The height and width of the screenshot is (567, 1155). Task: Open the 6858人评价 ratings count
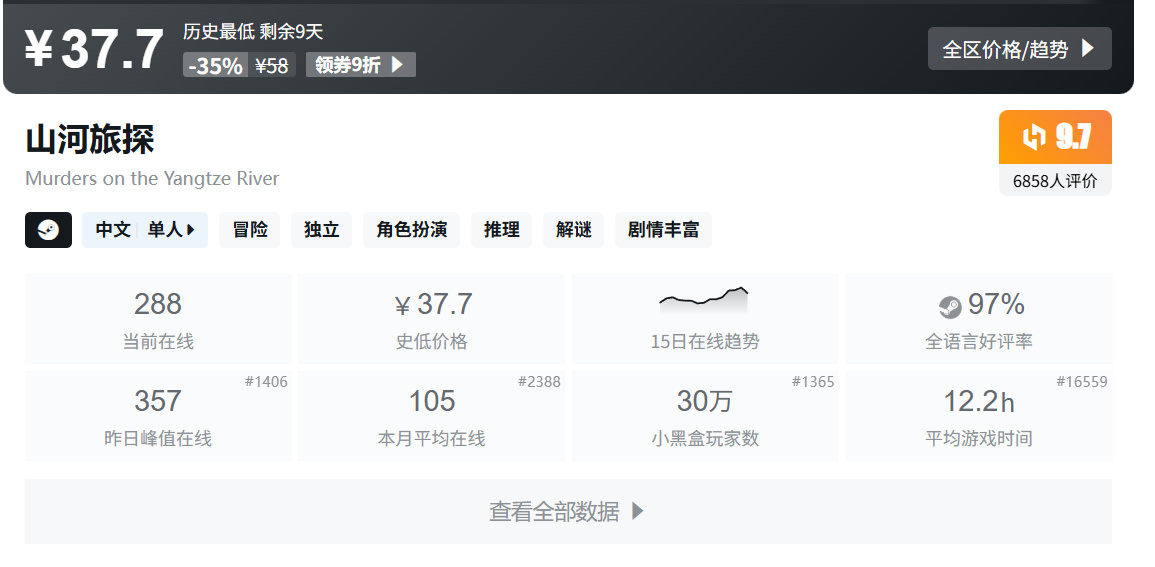[1055, 181]
